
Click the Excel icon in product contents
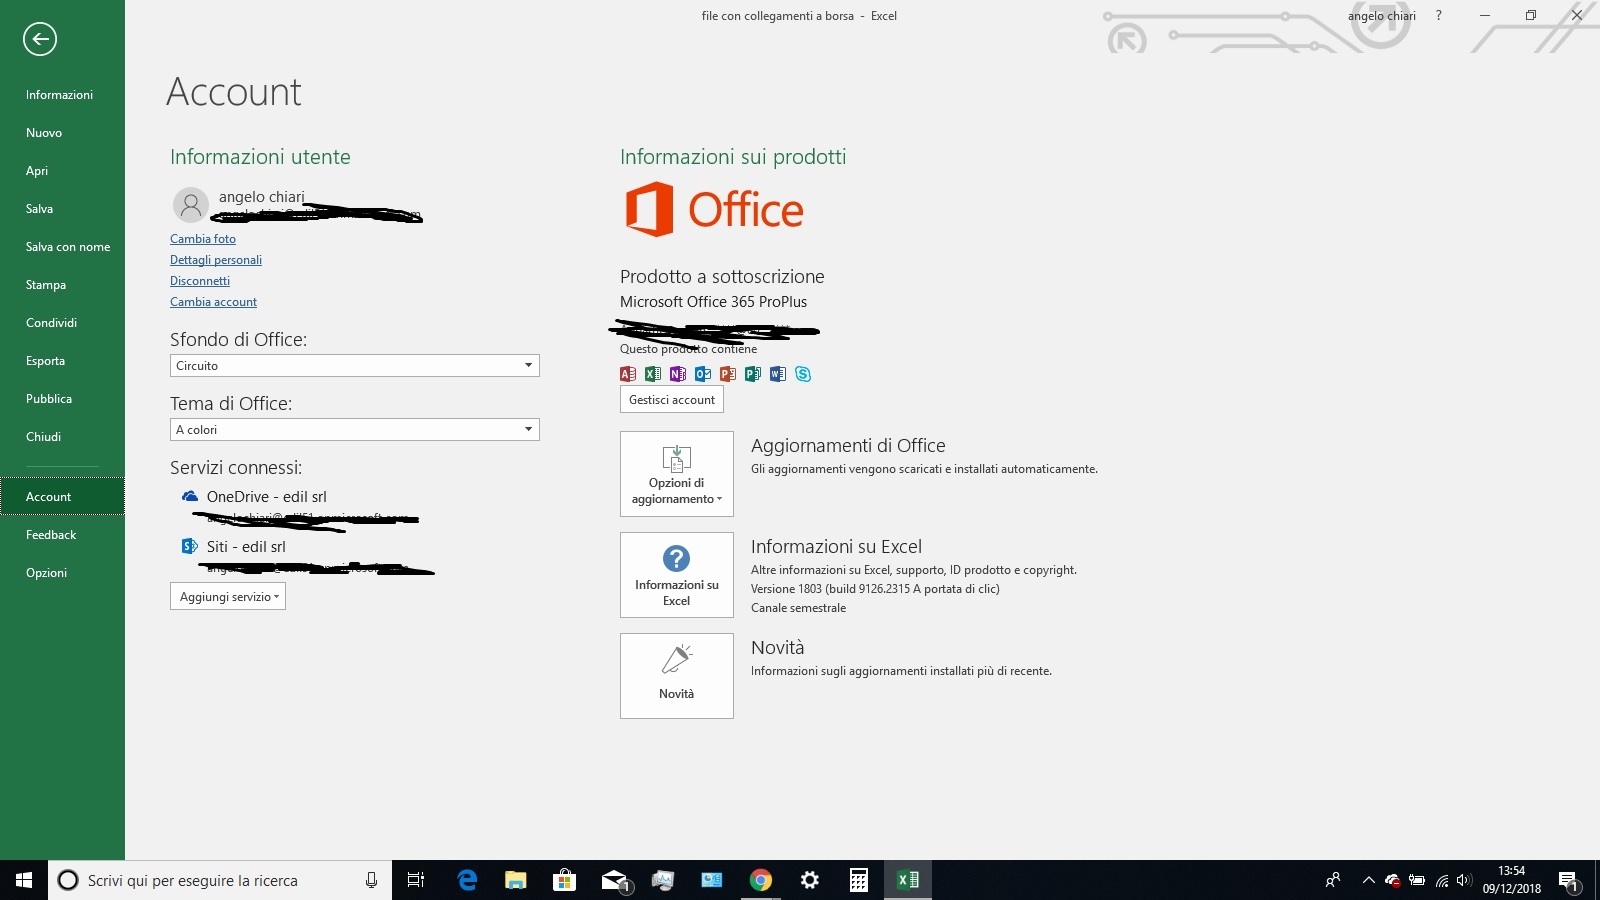[x=653, y=374]
